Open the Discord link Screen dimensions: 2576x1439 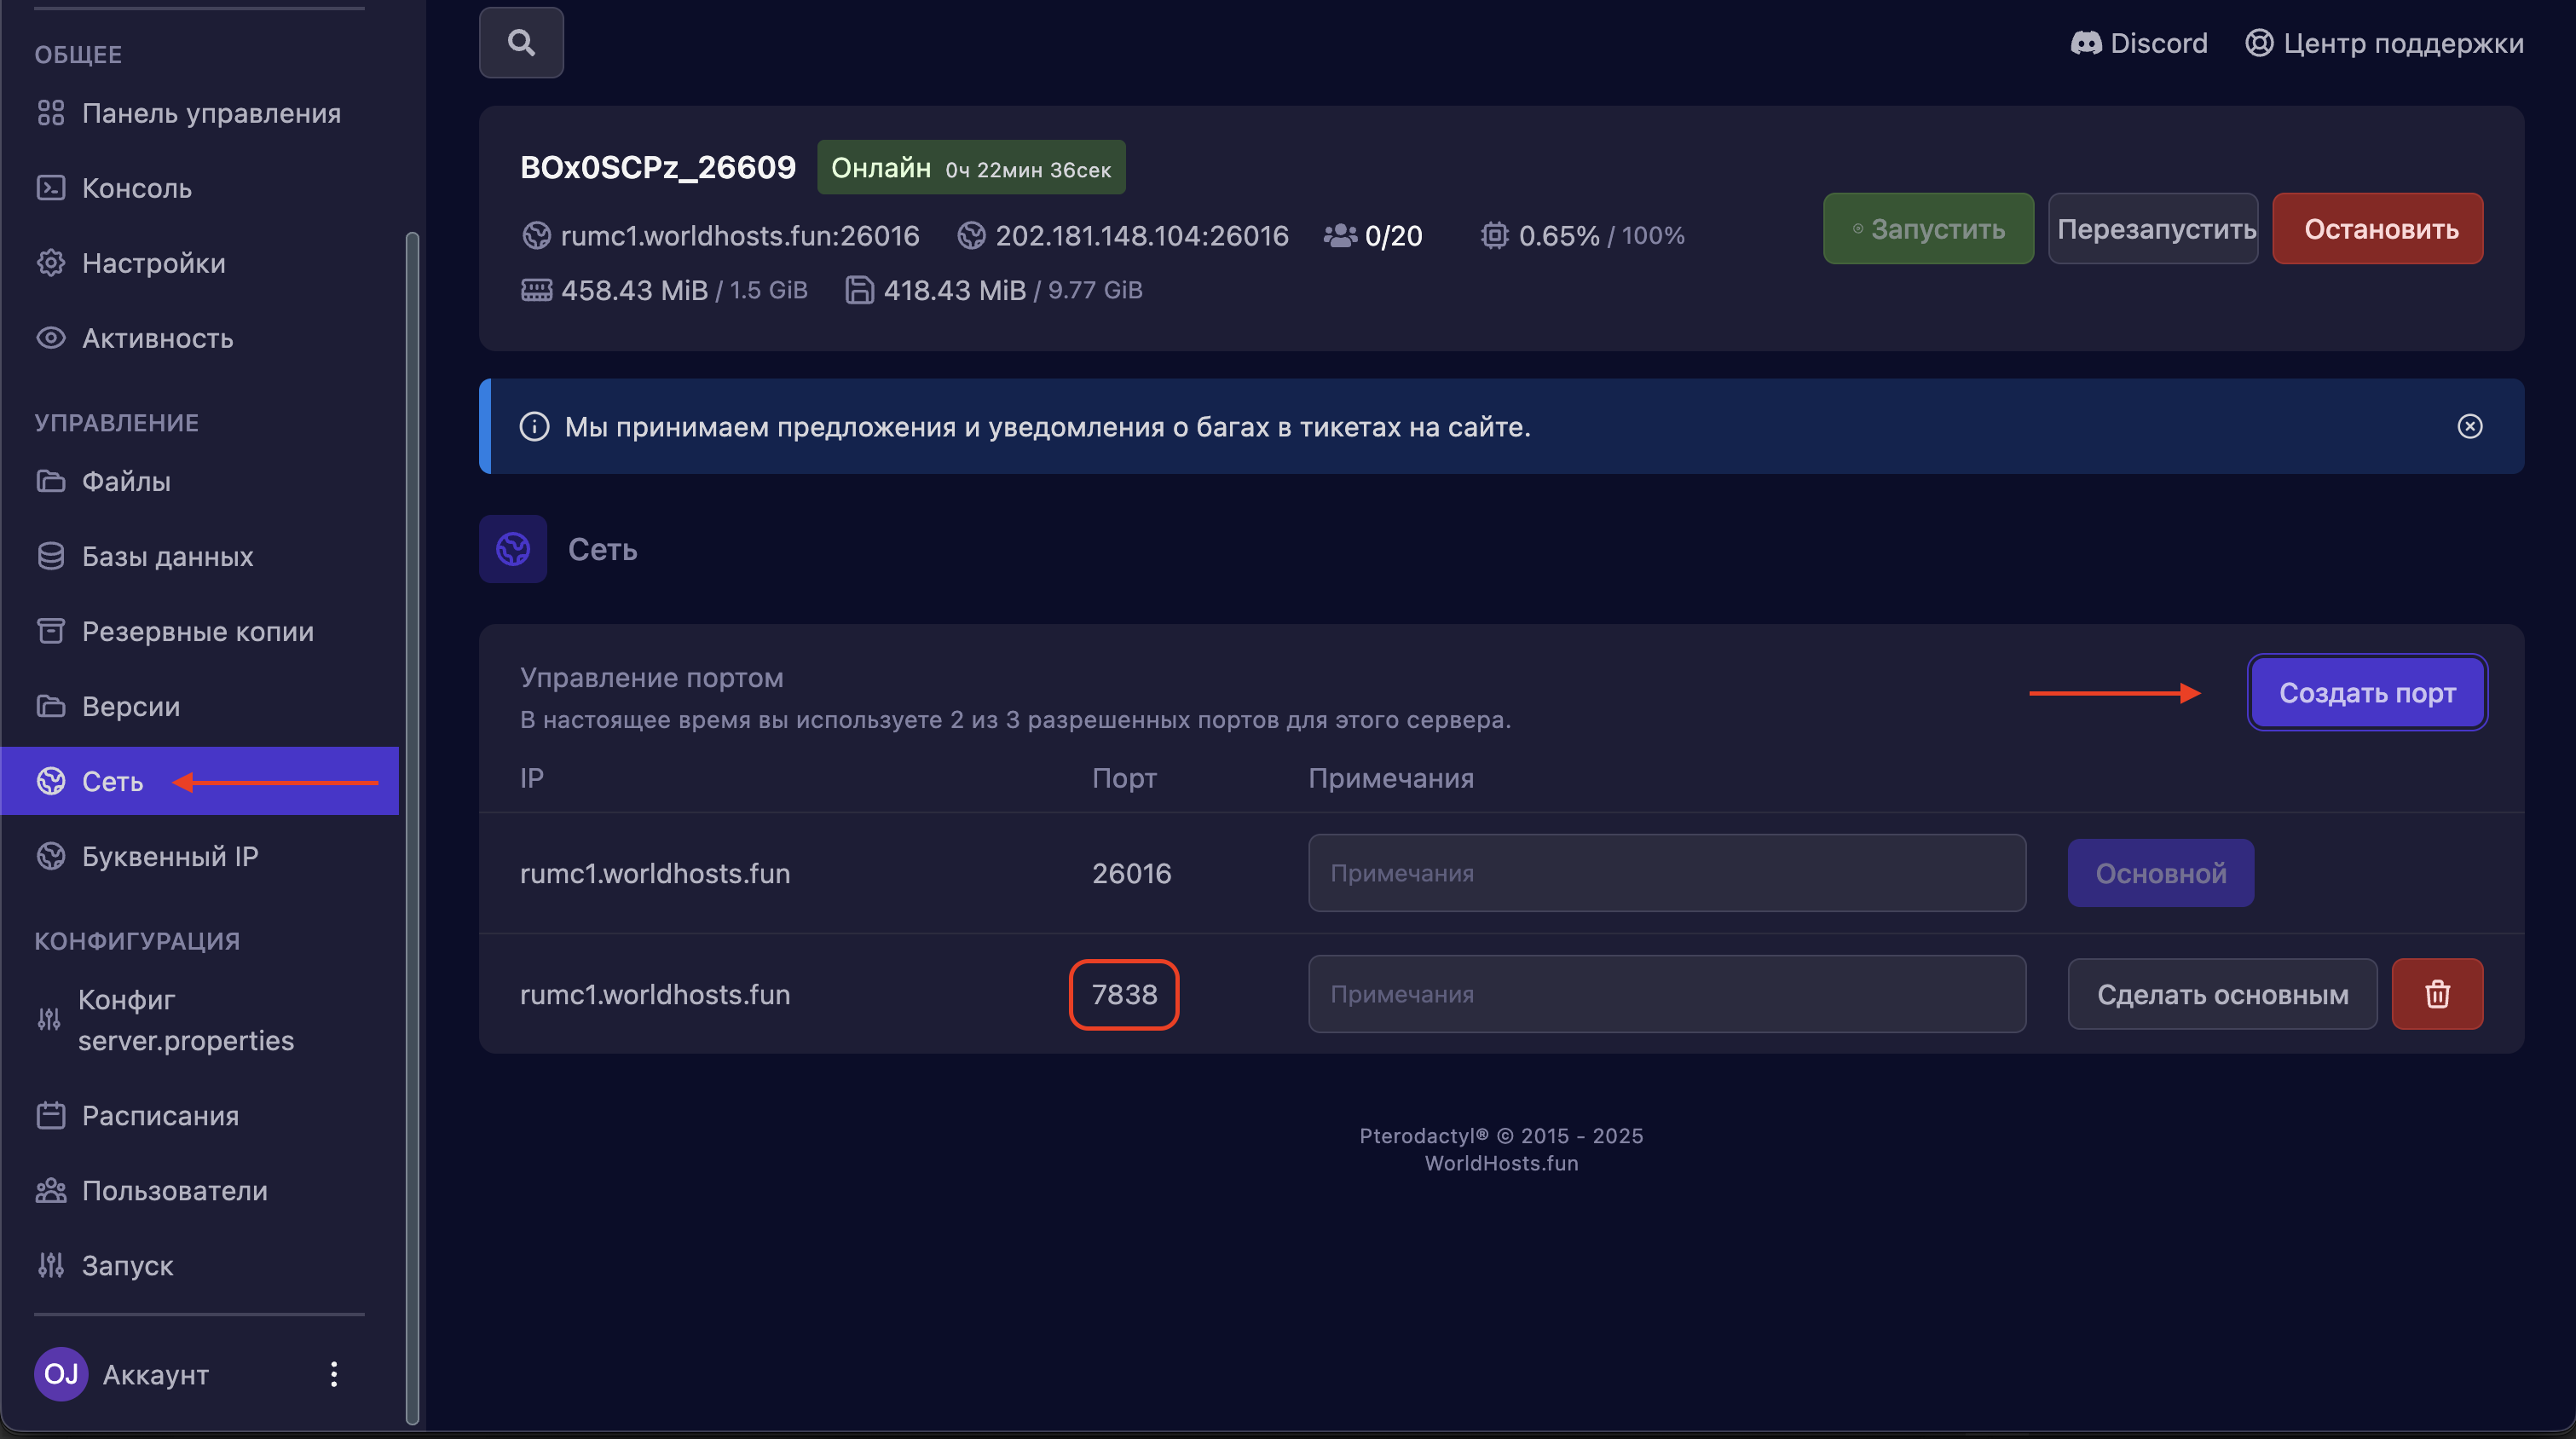coord(2139,43)
